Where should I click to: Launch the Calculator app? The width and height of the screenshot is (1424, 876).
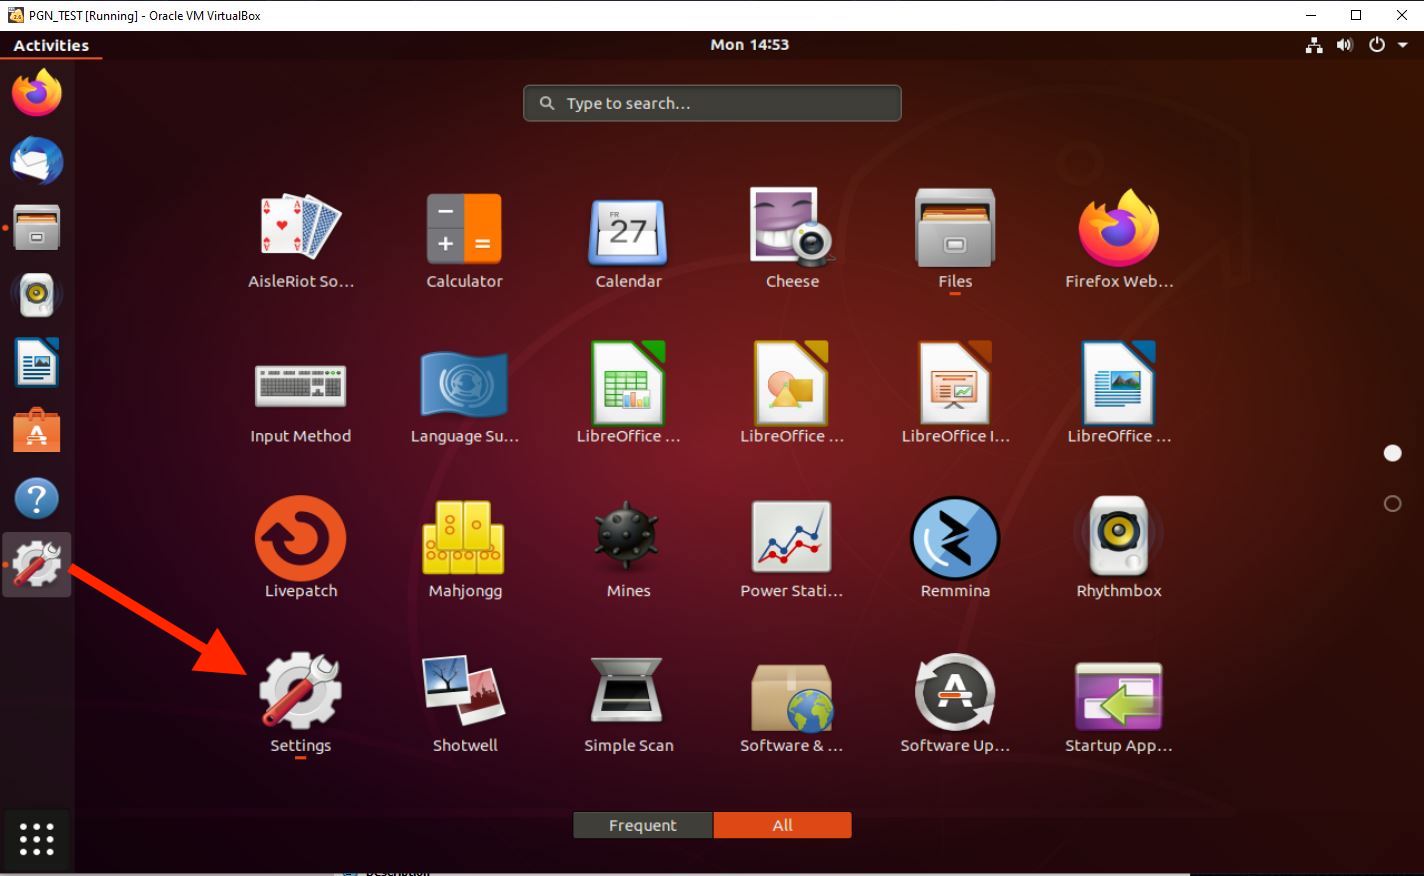pos(464,228)
